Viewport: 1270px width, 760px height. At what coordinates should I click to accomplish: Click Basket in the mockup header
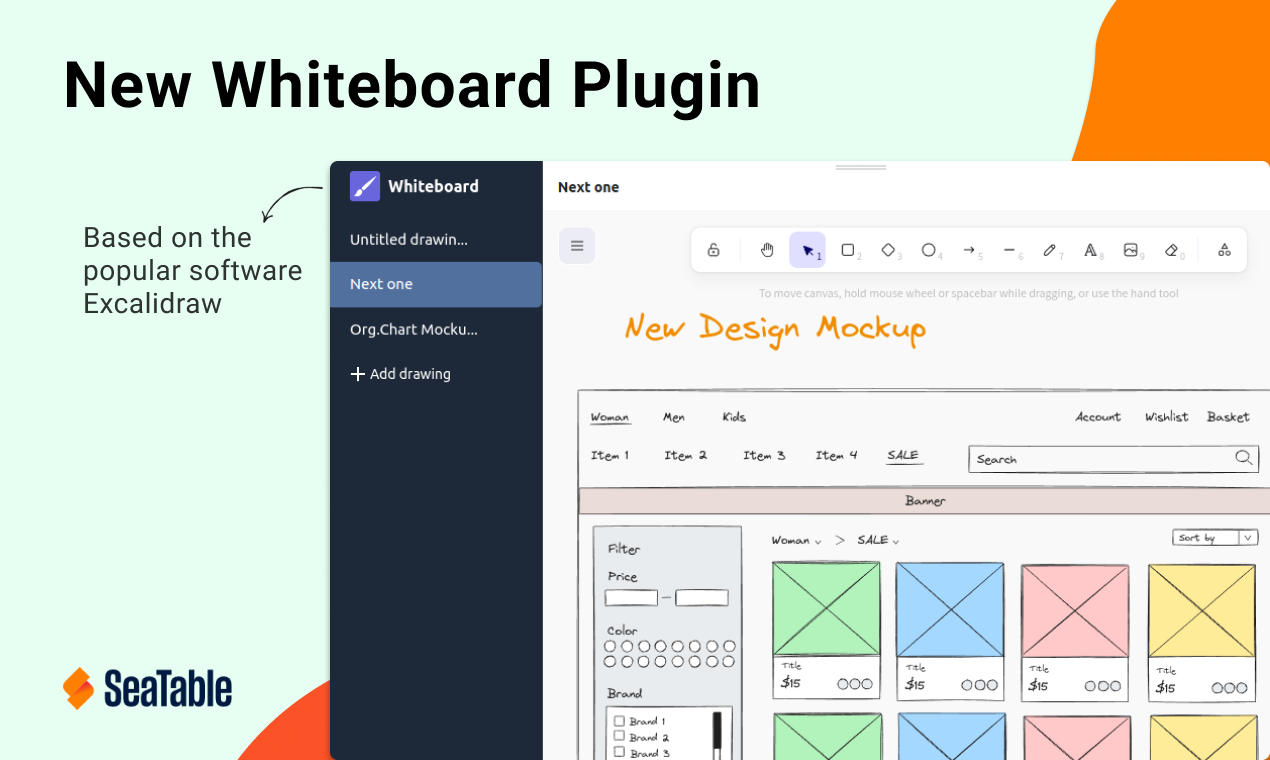click(1228, 417)
